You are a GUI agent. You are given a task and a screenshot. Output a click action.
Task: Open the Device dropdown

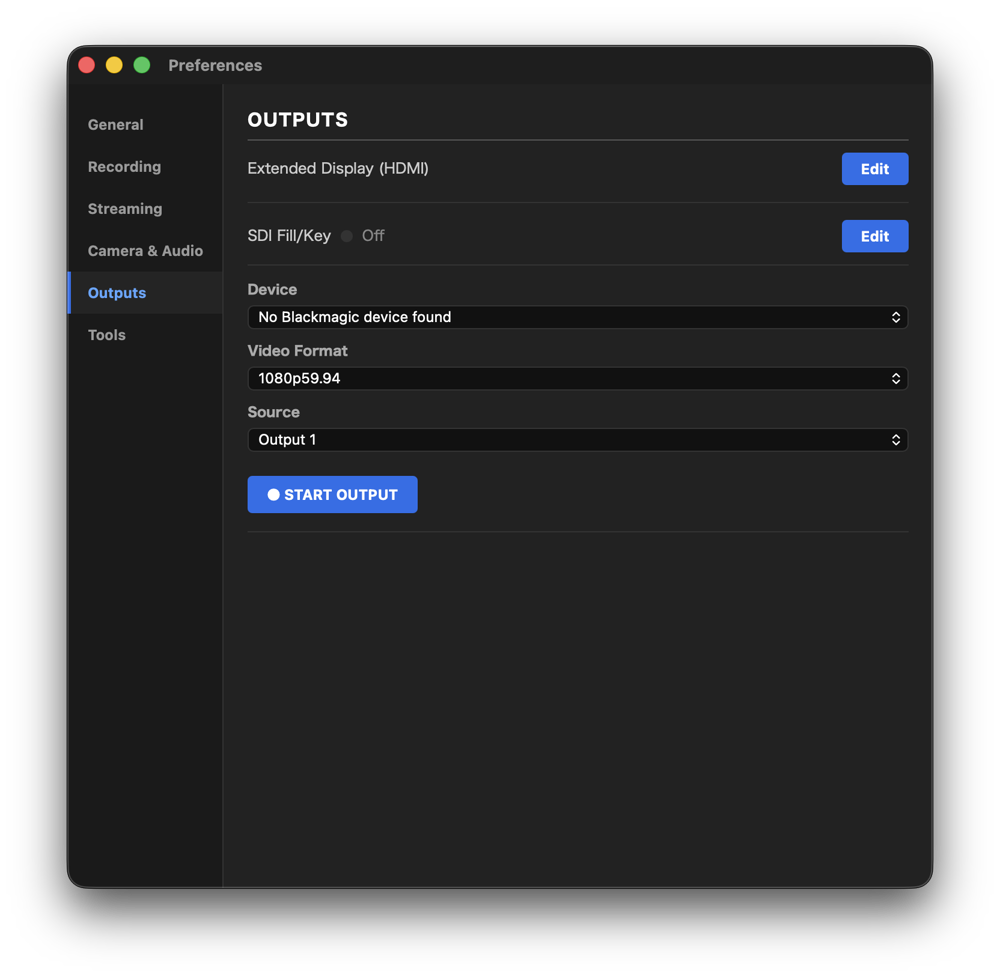[x=577, y=317]
